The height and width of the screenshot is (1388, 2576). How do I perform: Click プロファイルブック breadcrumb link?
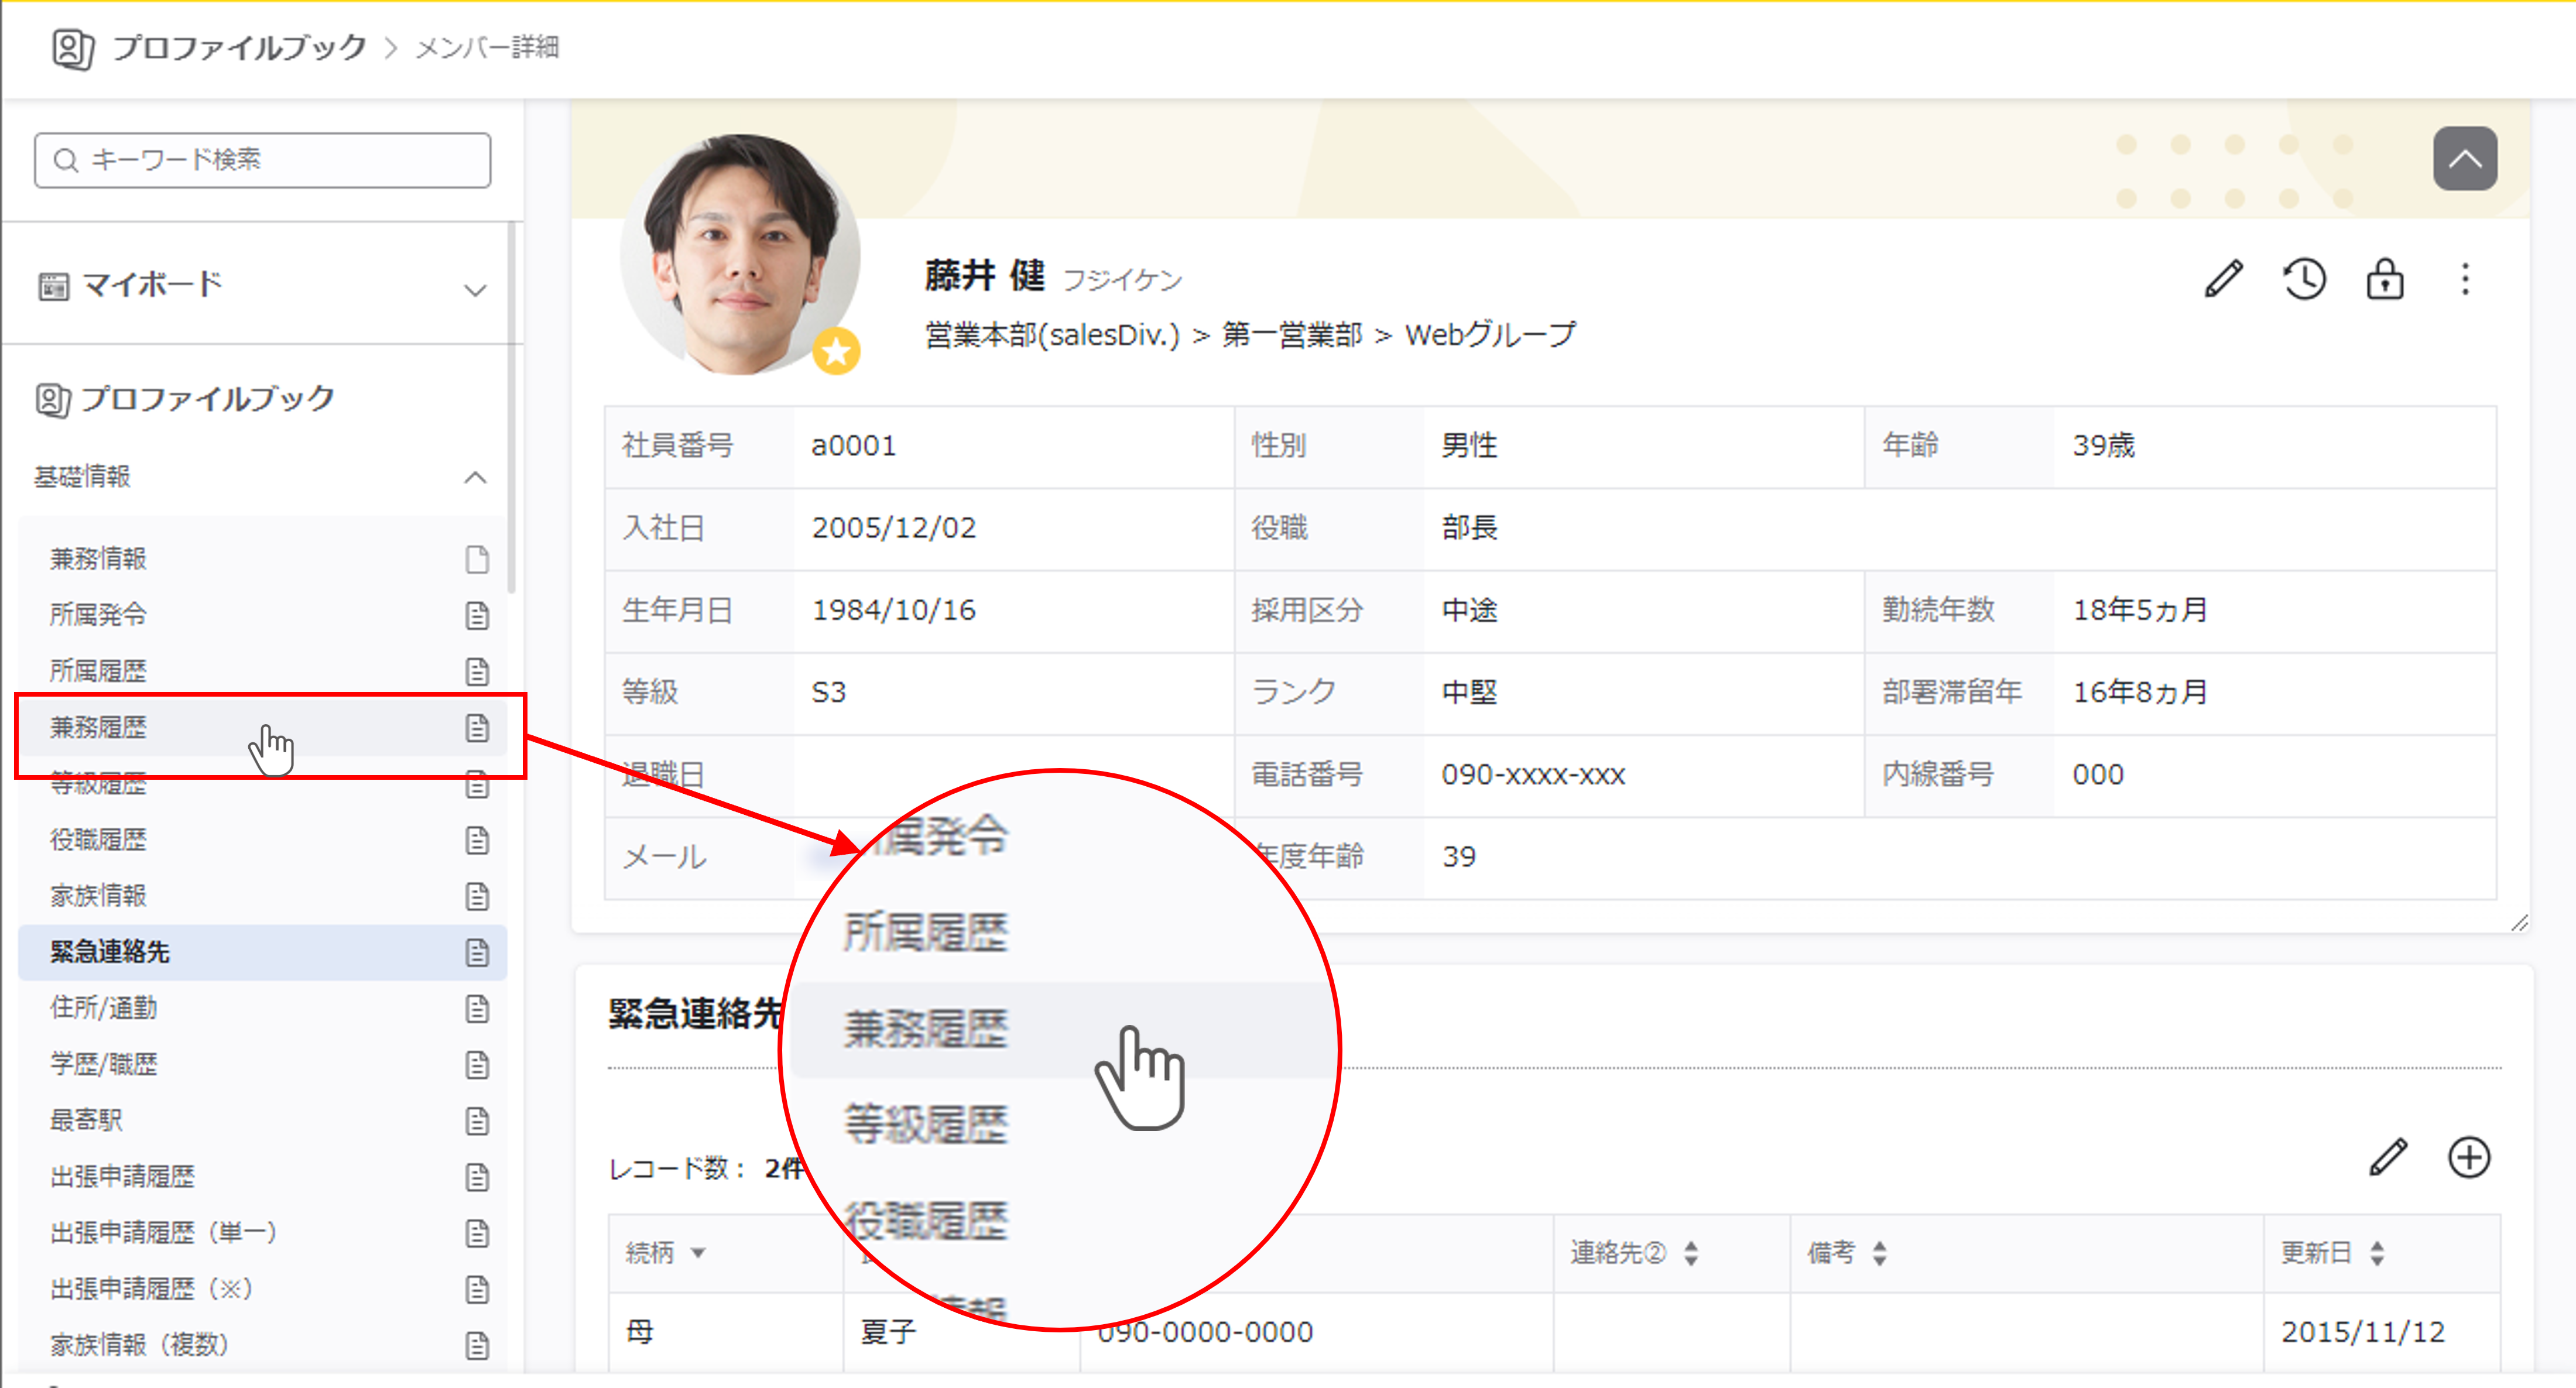(240, 48)
